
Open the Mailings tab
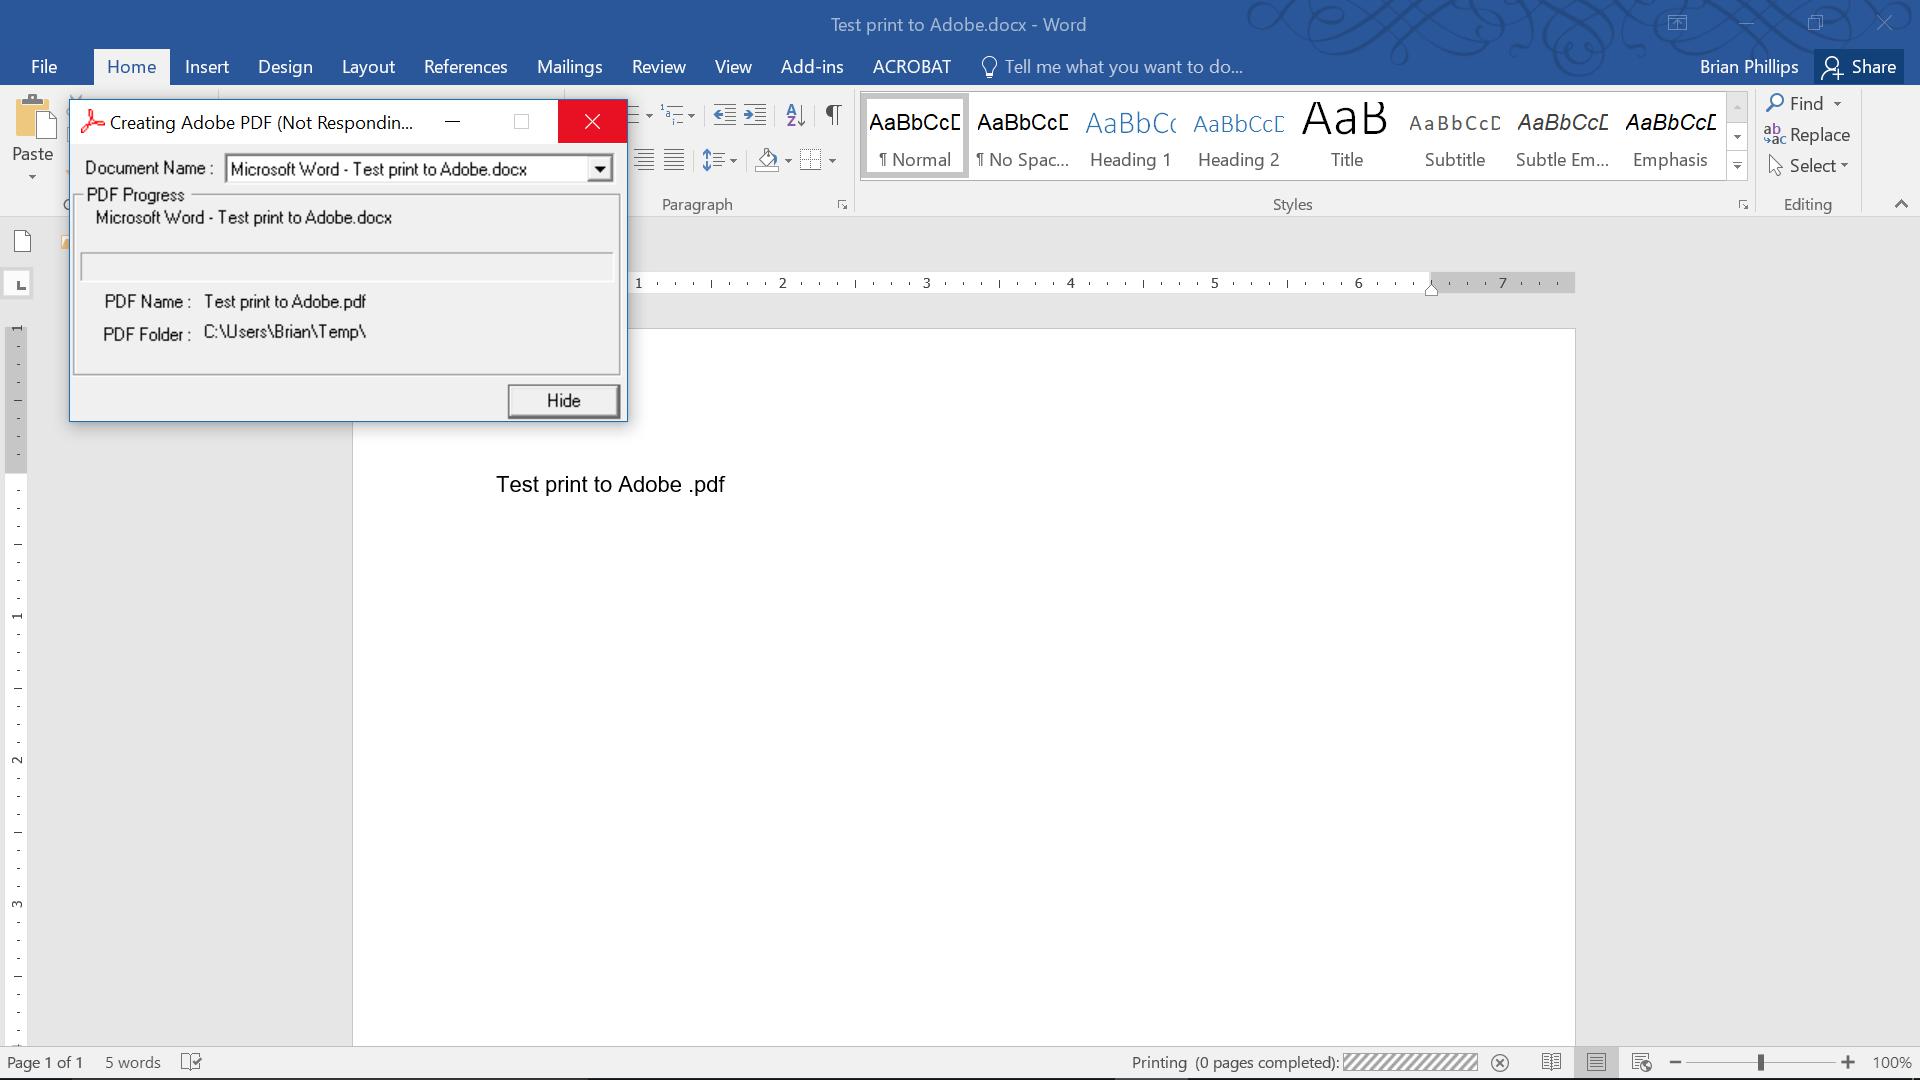[x=569, y=67]
